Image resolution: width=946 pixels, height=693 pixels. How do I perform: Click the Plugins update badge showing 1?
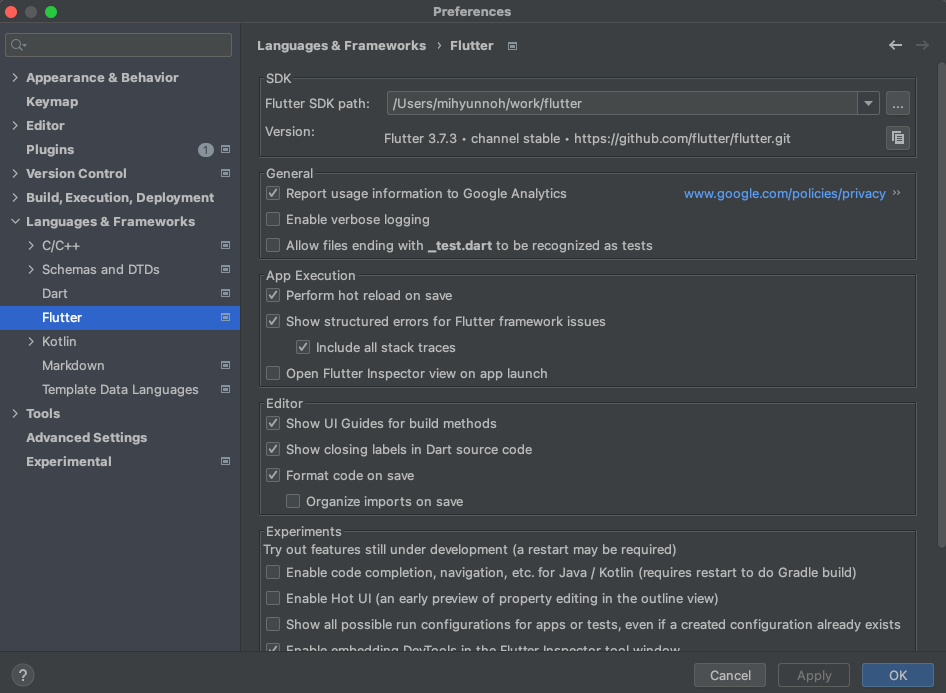pos(206,150)
